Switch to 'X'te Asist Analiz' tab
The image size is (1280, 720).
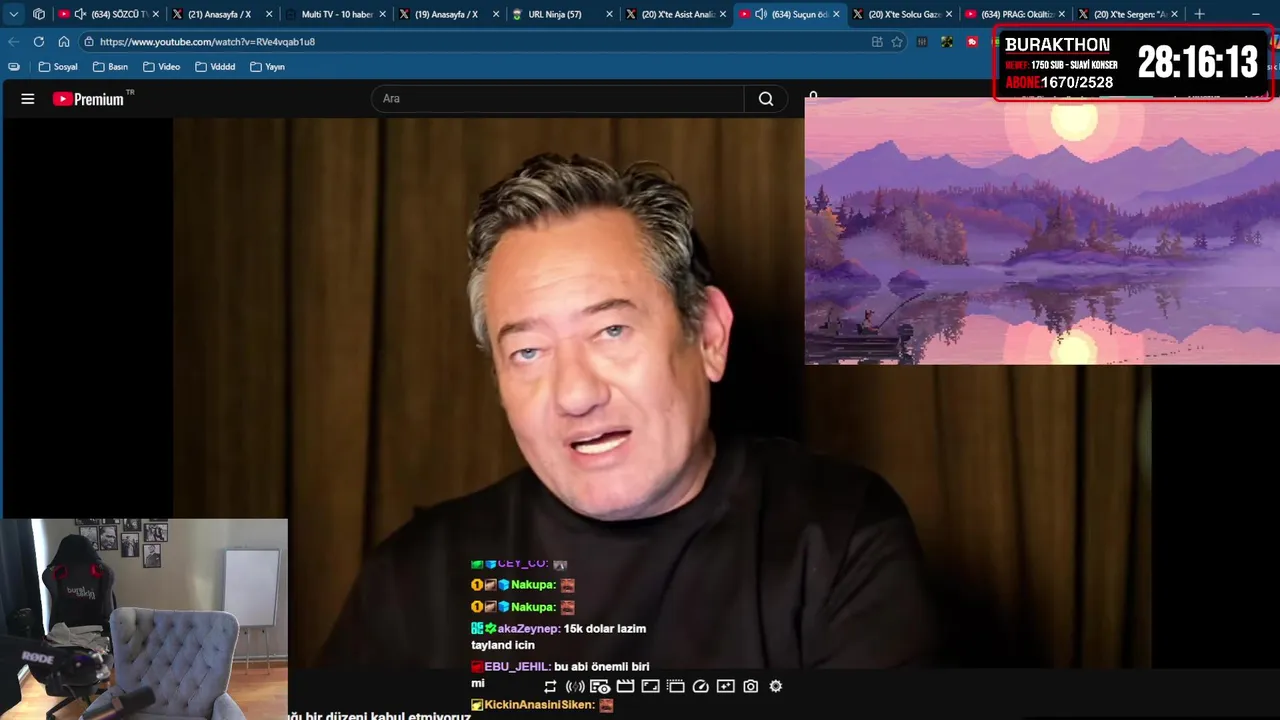(677, 14)
